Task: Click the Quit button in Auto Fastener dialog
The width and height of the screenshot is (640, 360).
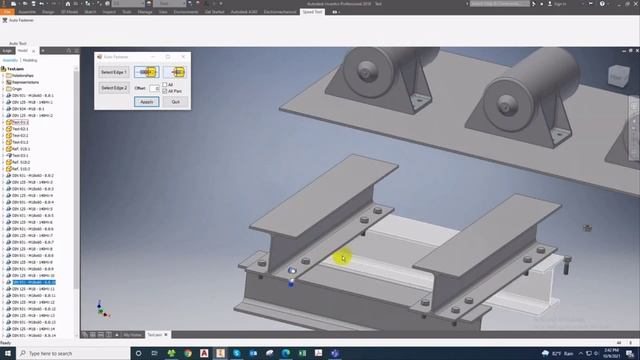Action: tap(176, 102)
